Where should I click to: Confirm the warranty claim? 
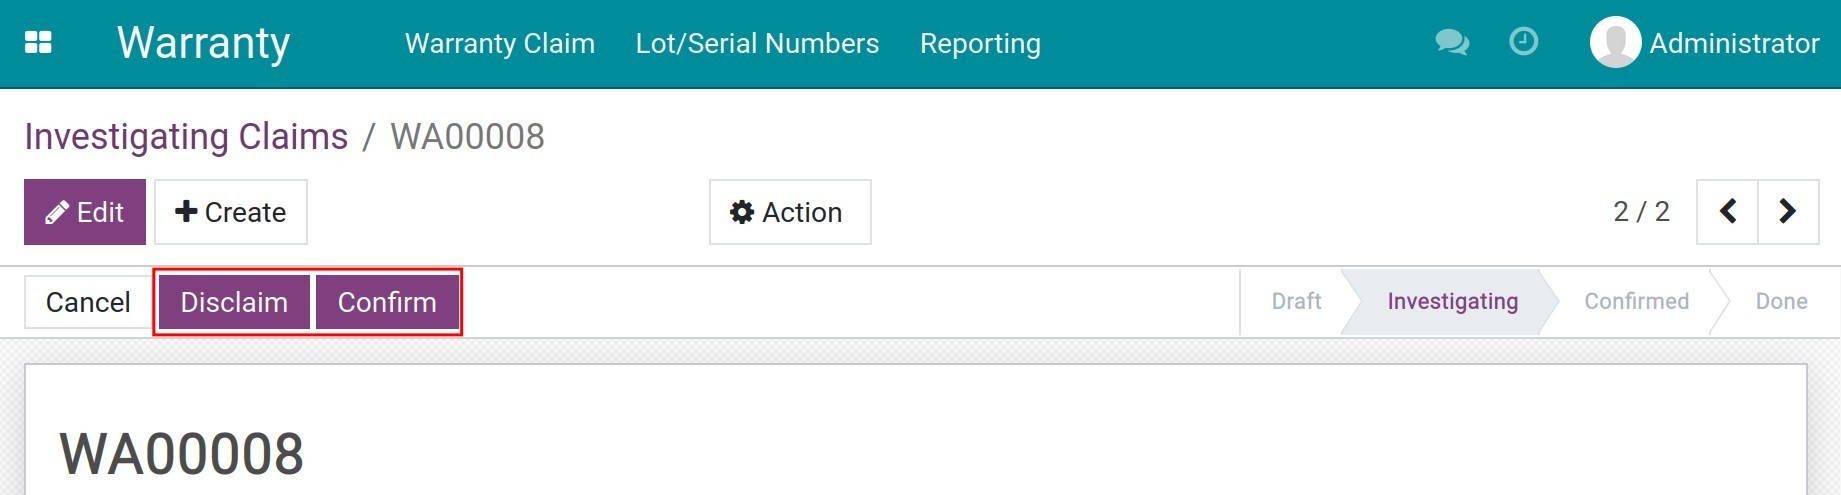(387, 302)
